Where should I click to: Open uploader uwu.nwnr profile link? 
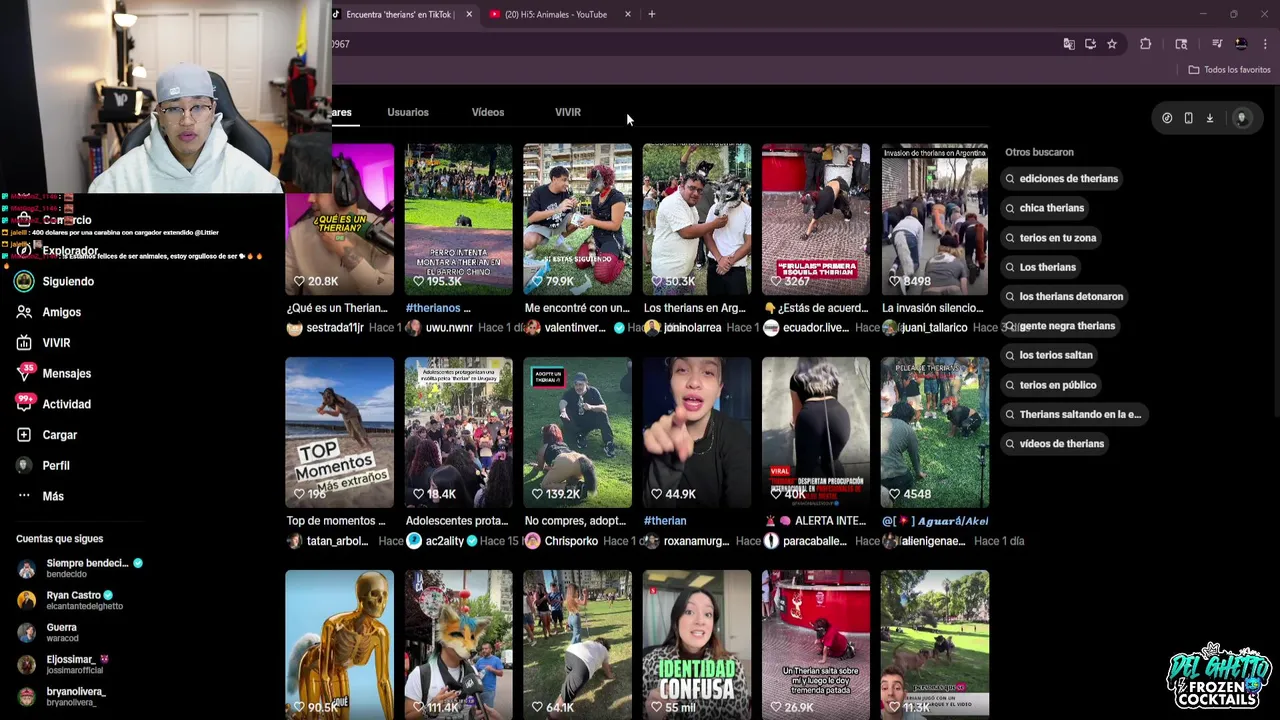451,328
